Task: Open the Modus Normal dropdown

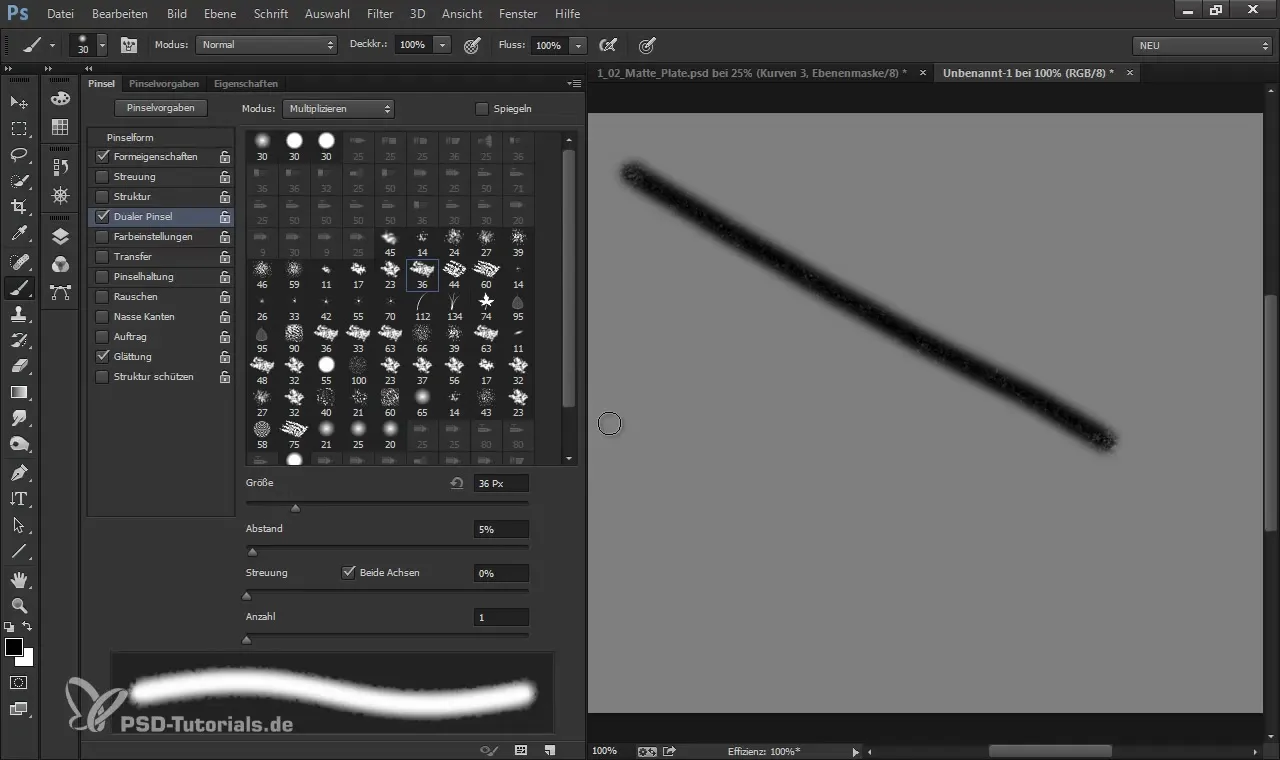Action: click(267, 45)
